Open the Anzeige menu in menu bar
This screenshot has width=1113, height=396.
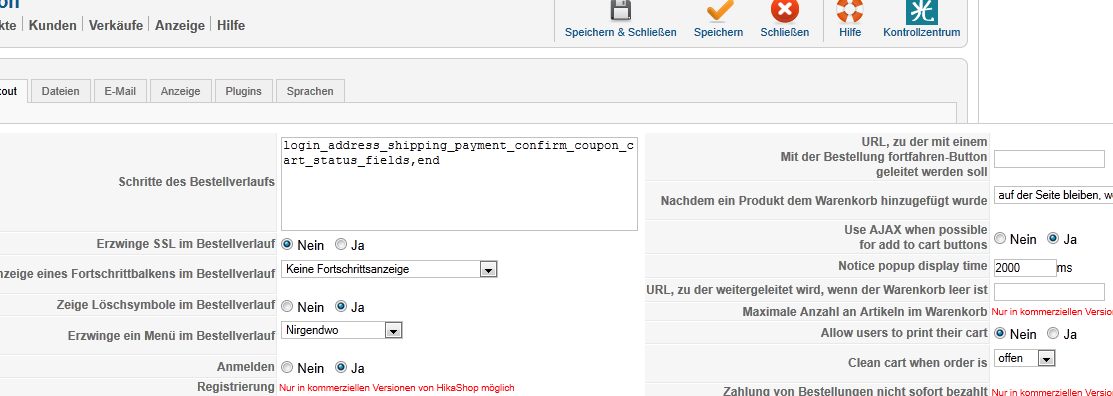tap(180, 25)
